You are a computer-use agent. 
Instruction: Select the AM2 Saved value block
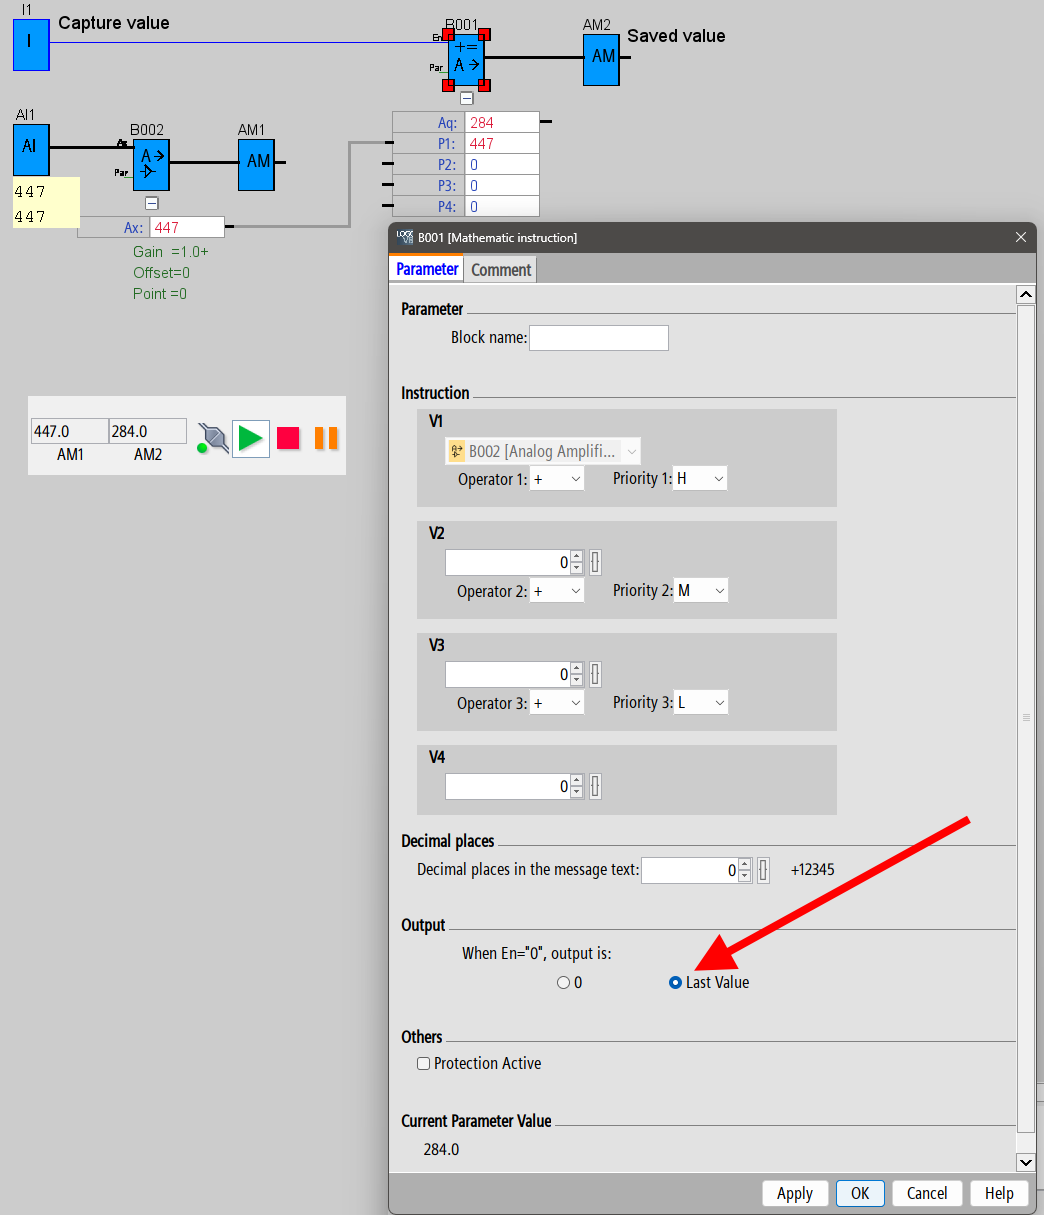(x=601, y=60)
